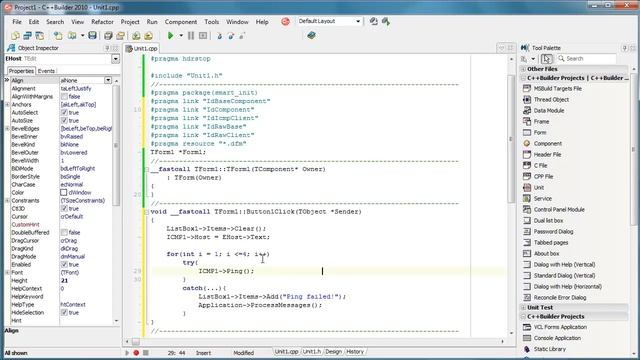Collapse the Button1Click function fold marker
This screenshot has height=360, width=640.
(x=146, y=212)
